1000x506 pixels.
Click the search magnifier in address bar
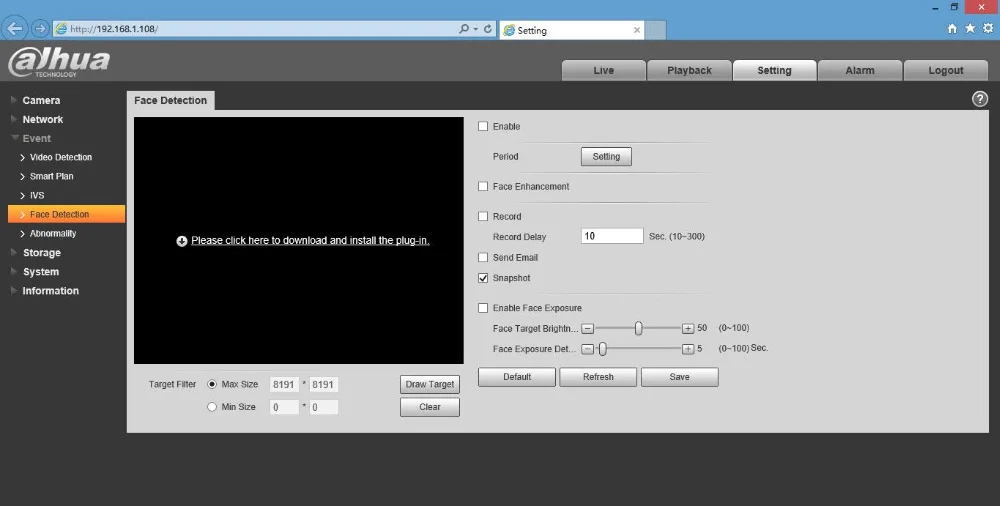464,29
